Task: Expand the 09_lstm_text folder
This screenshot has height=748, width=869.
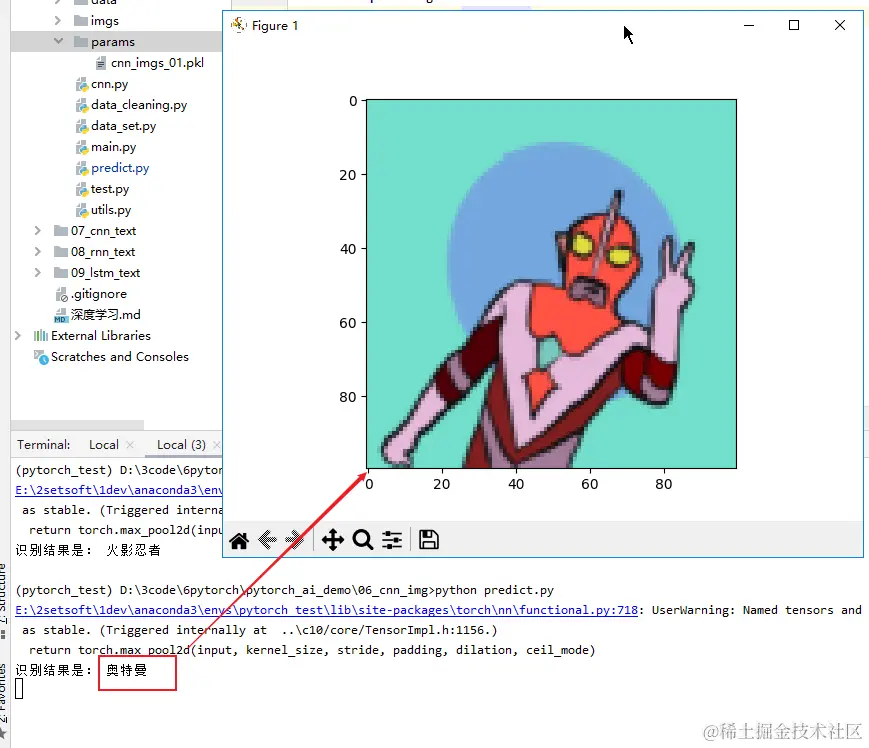Action: (x=38, y=273)
